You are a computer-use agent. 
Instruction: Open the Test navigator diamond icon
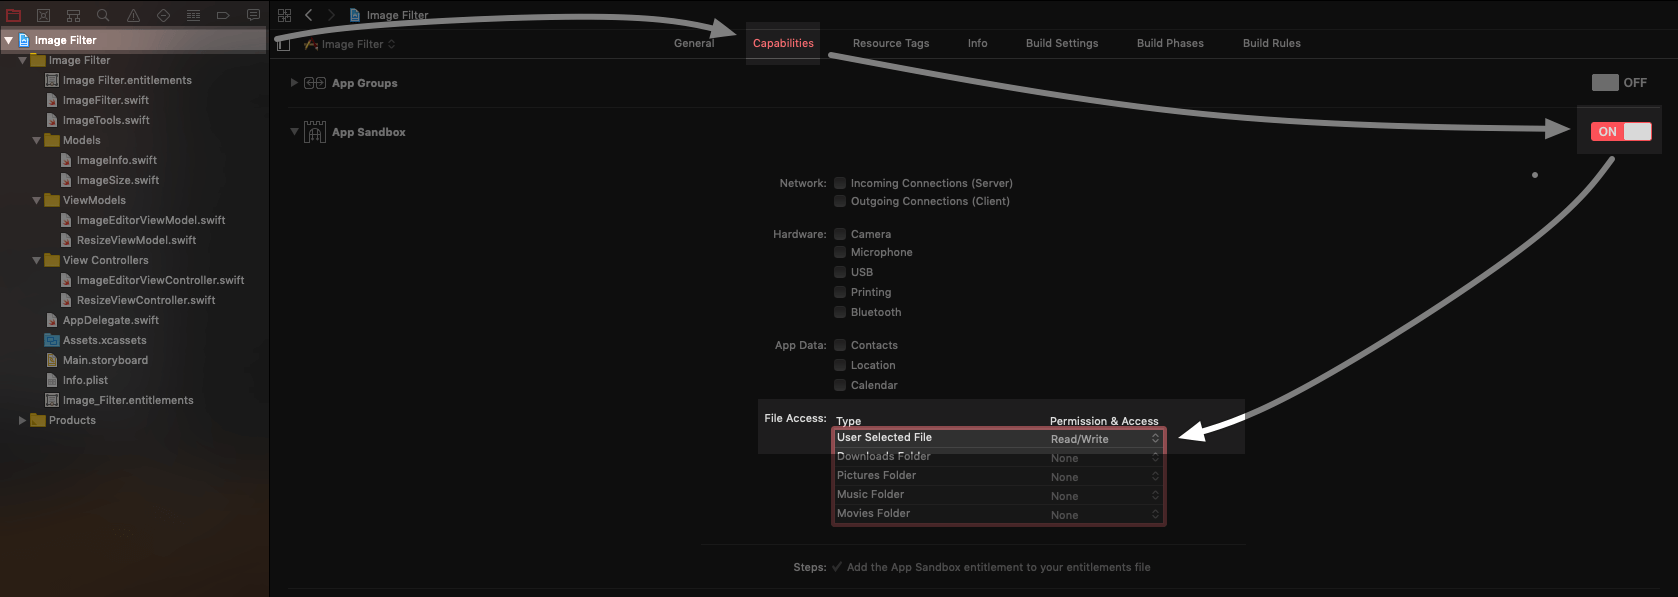click(x=163, y=15)
